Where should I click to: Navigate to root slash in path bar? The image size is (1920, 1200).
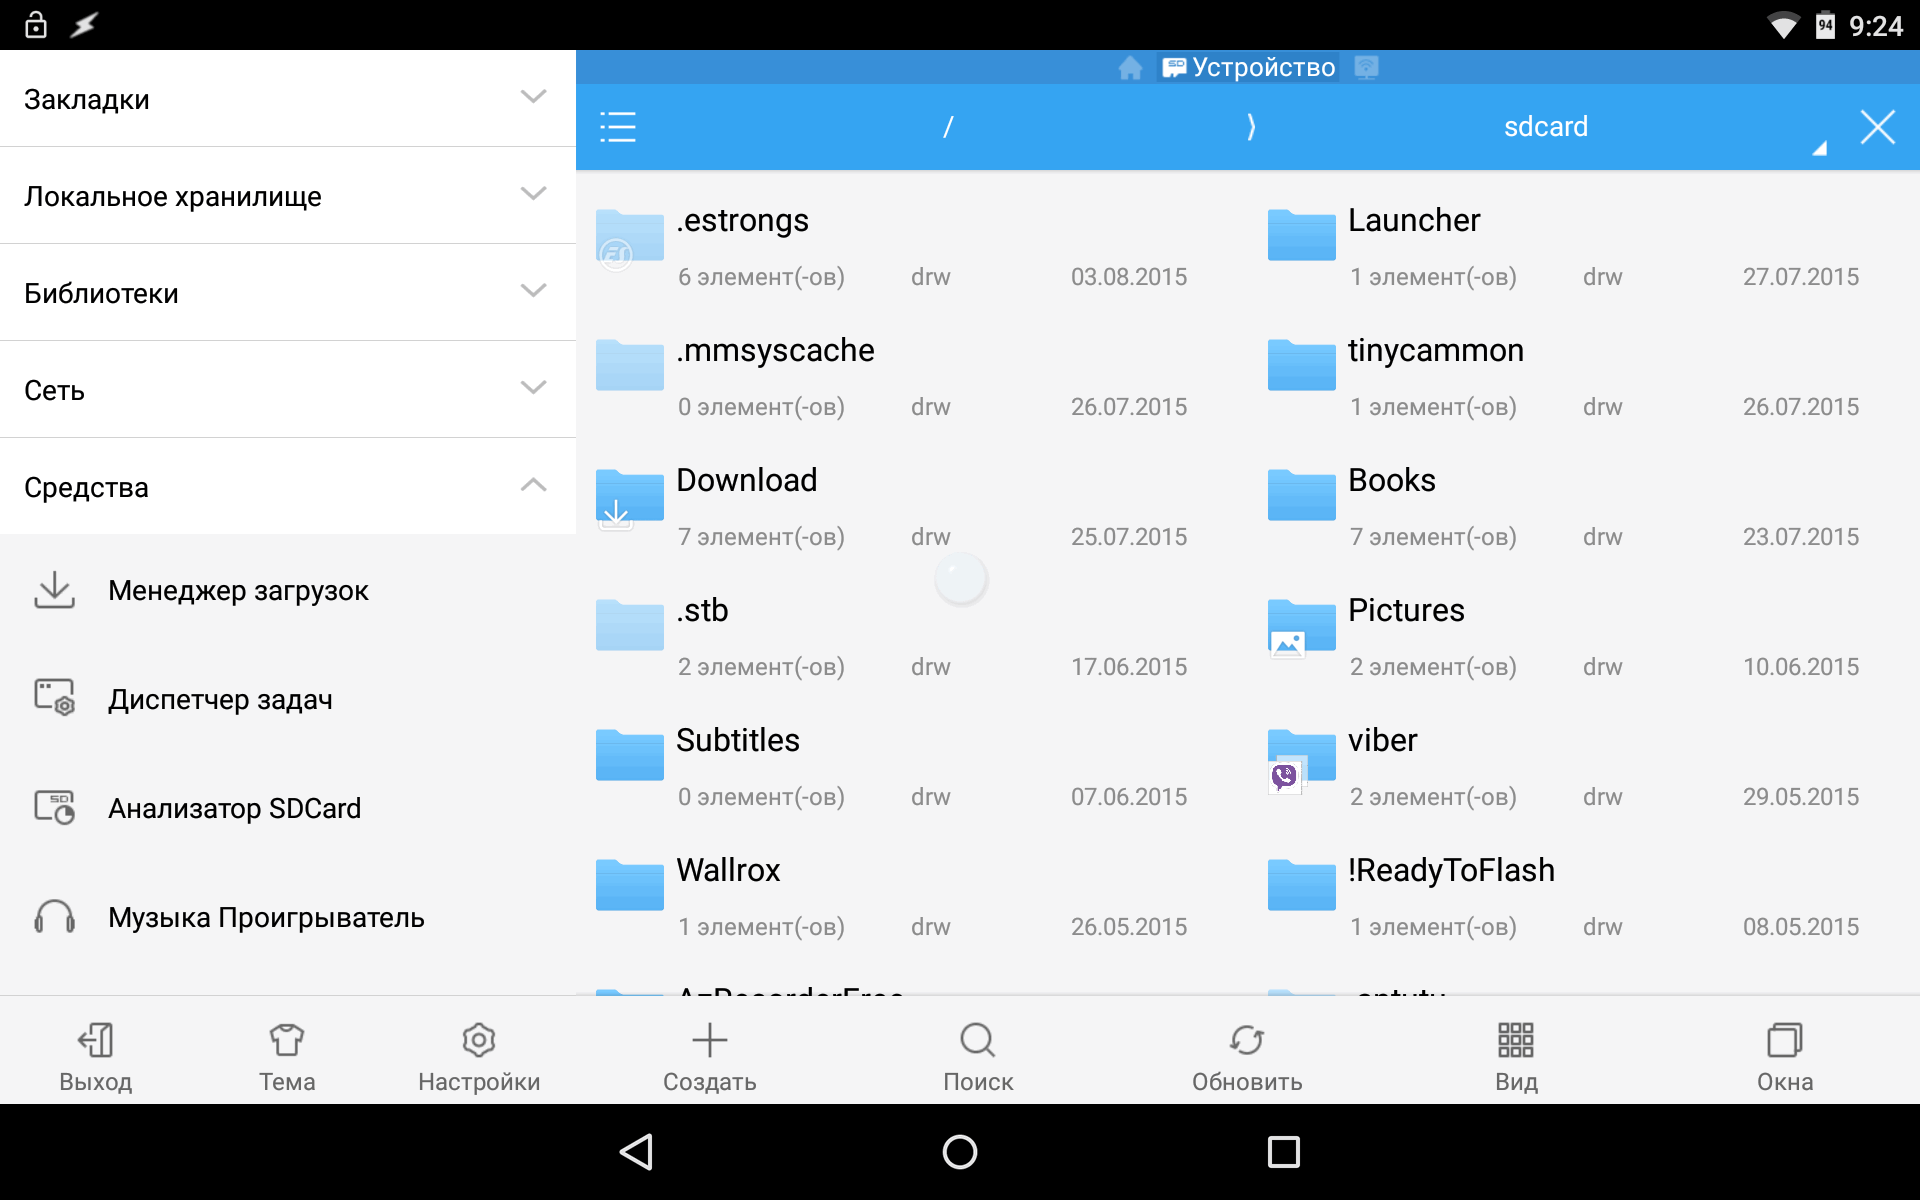click(948, 127)
